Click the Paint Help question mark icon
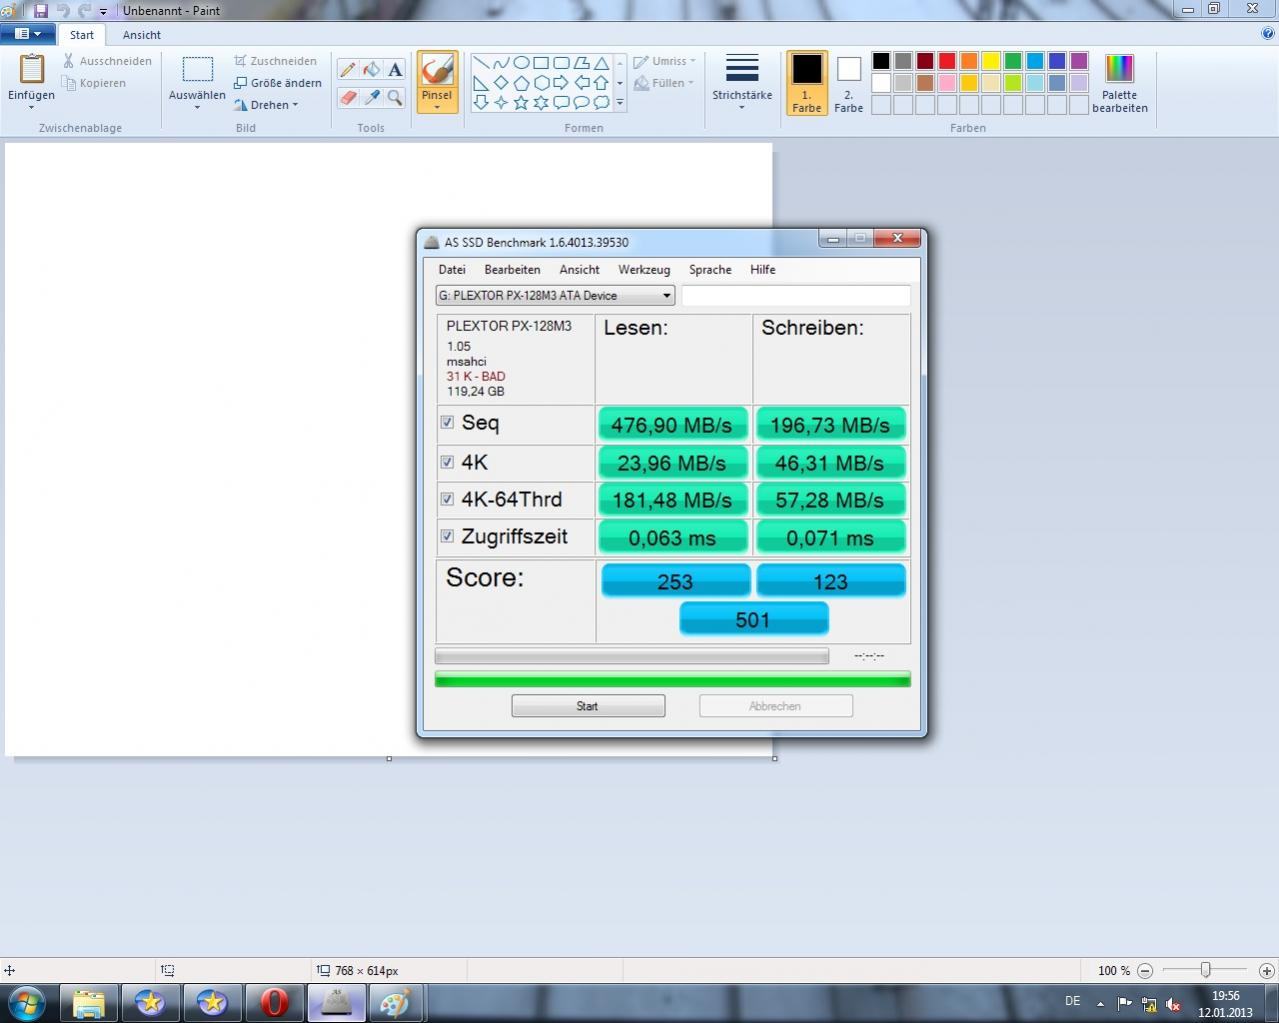1279x1023 pixels. [x=1268, y=33]
